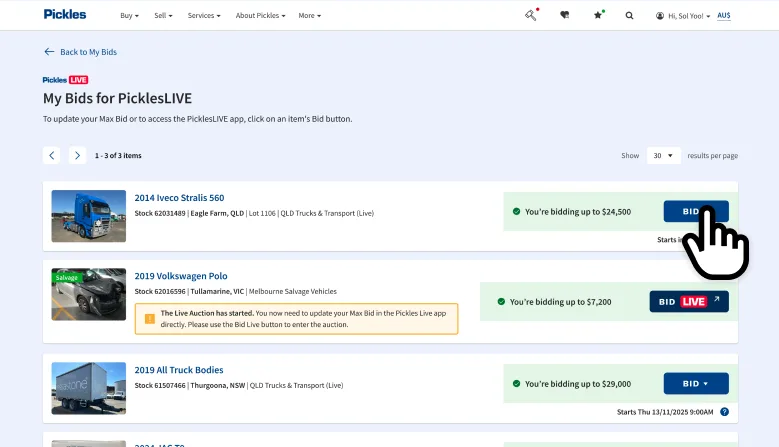Open the Pickles home logo
Screen dimensions: 779x447
click(x=65, y=14)
